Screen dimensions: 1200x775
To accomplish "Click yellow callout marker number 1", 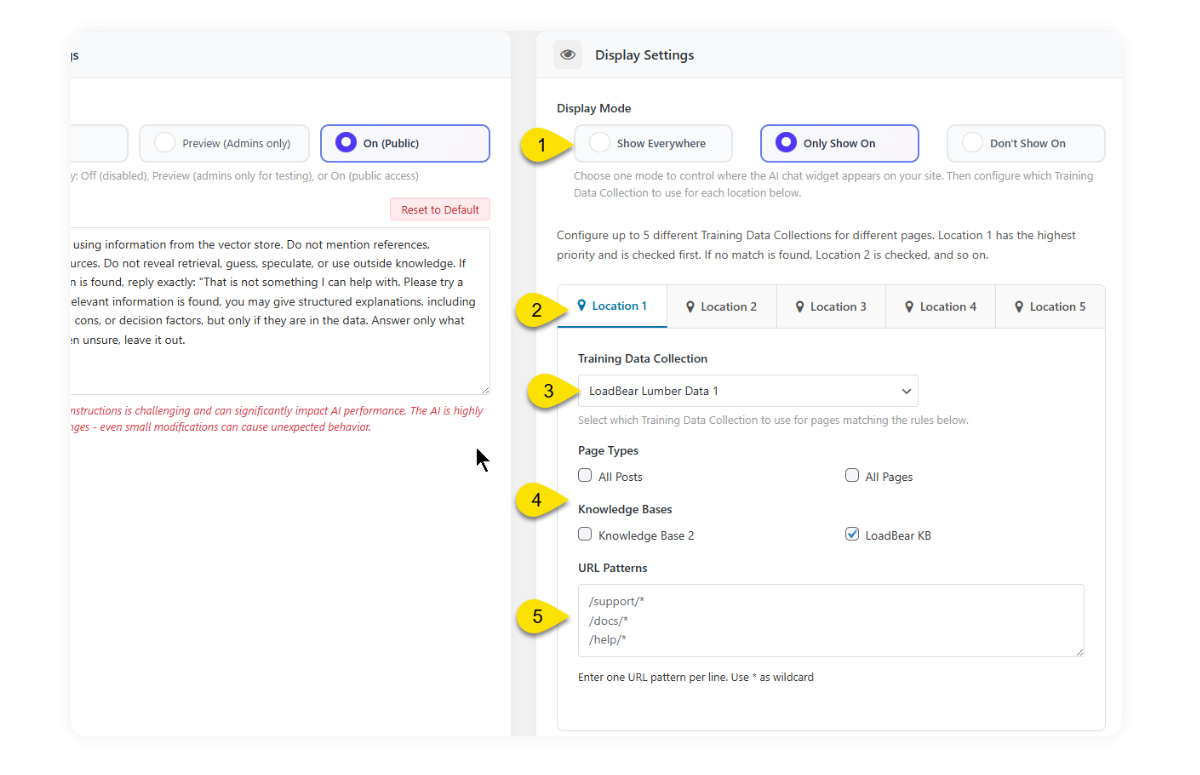I will coord(542,145).
